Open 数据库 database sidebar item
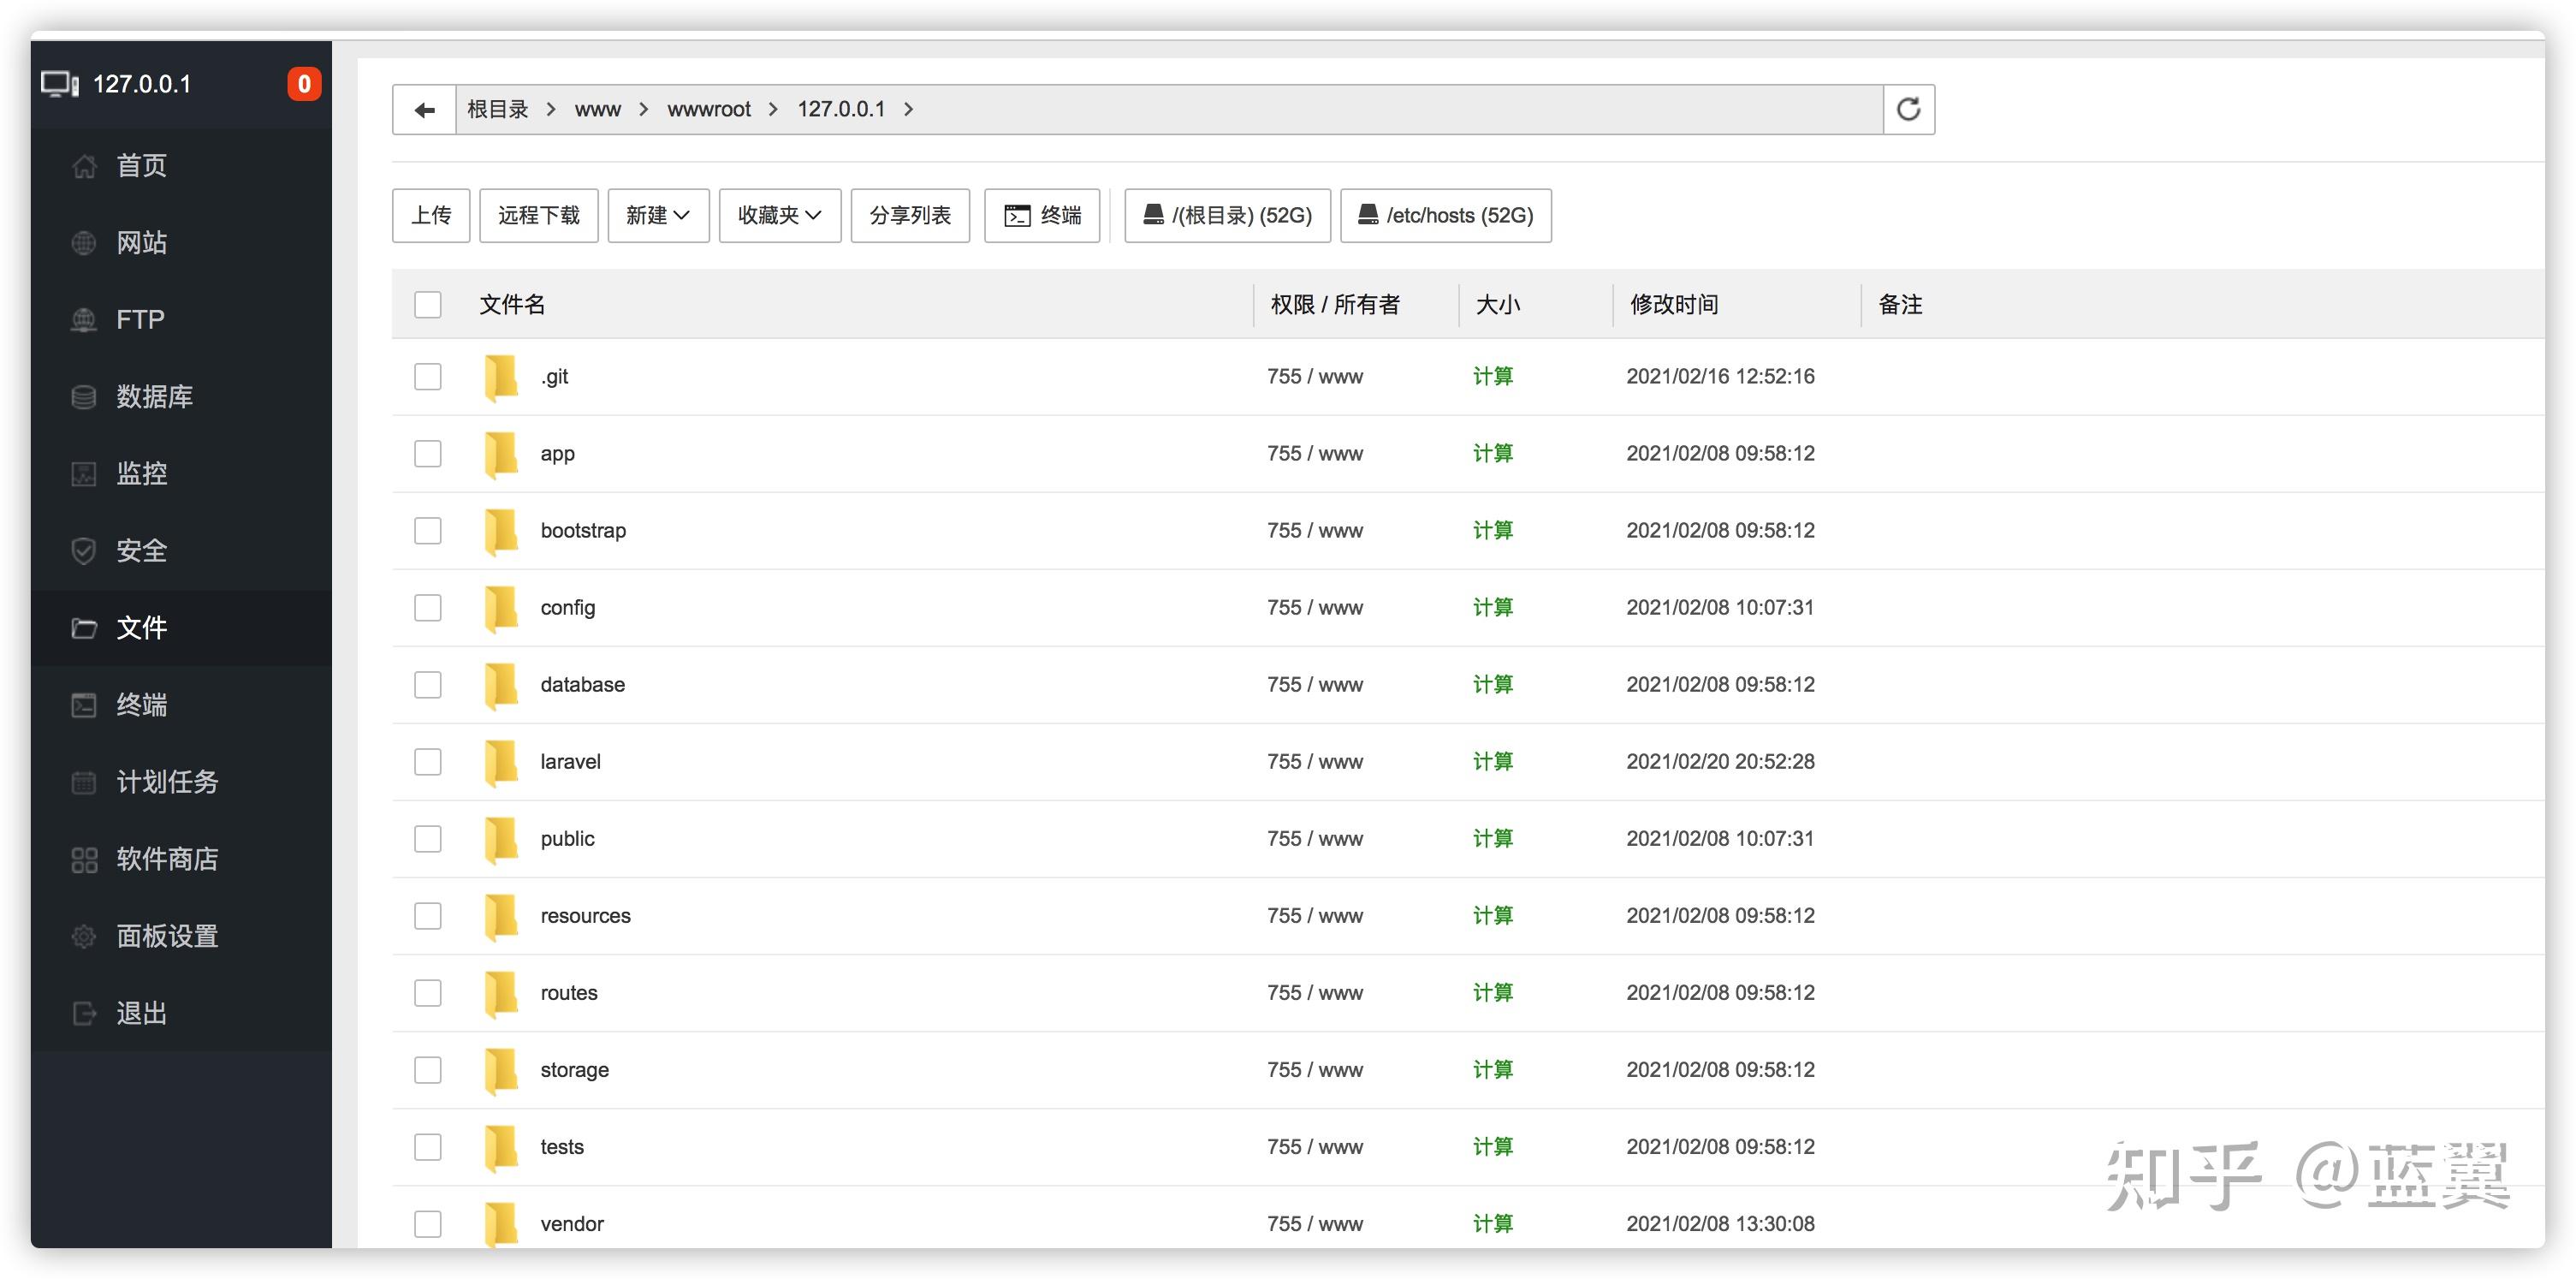The width and height of the screenshot is (2576, 1279). (154, 397)
